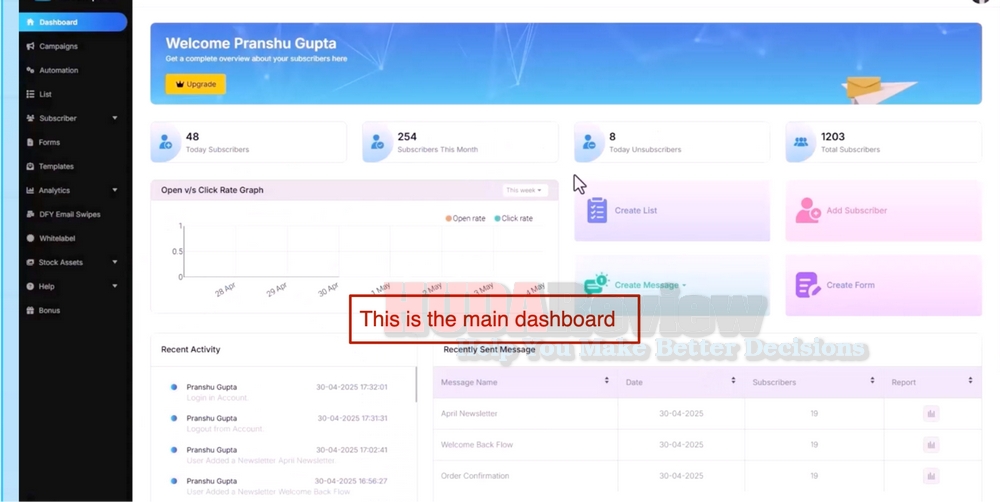This screenshot has width=1000, height=502.
Task: Click the Total Subscribers group icon
Action: pyautogui.click(x=801, y=143)
